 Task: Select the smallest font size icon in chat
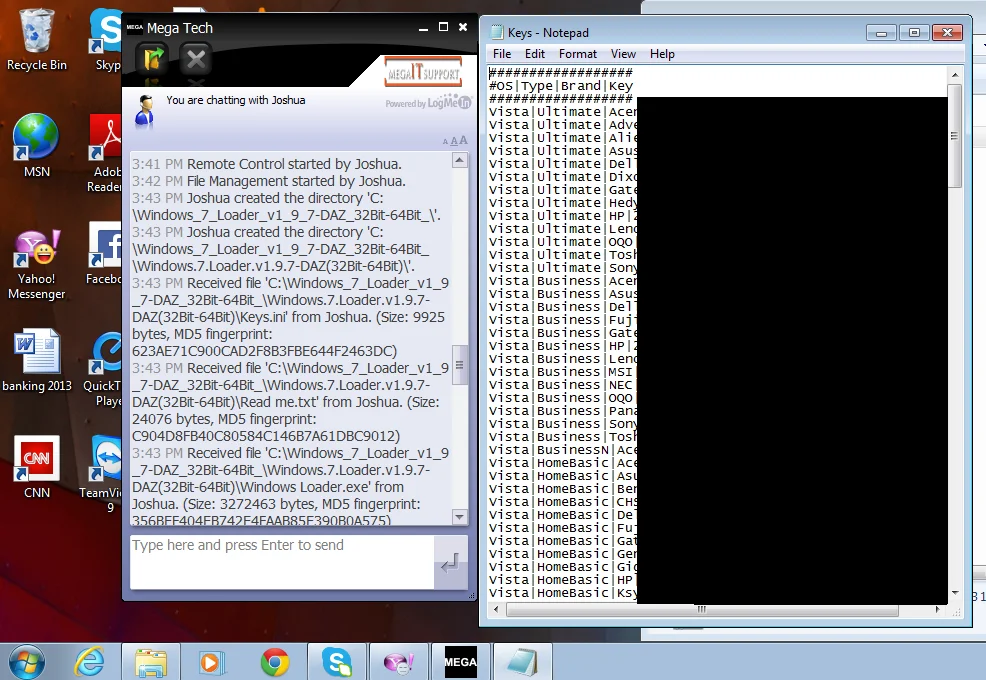pyautogui.click(x=443, y=141)
